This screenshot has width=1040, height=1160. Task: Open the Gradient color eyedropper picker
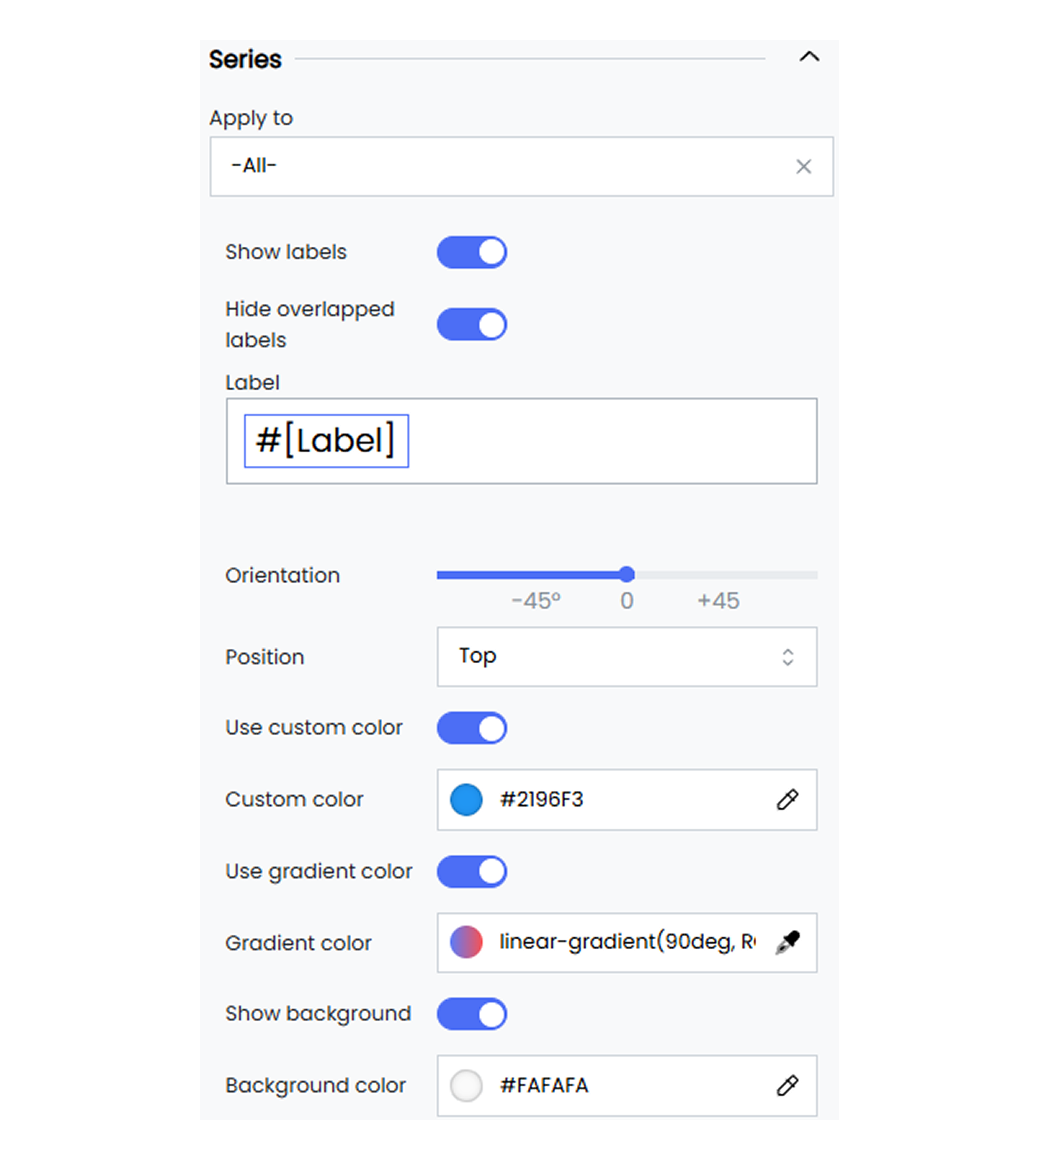pos(788,942)
